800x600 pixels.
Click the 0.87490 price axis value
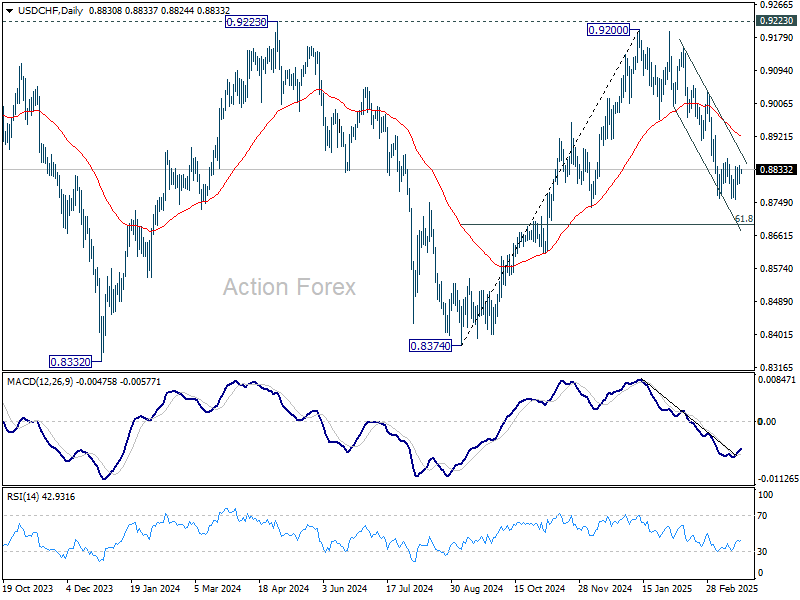click(x=777, y=203)
